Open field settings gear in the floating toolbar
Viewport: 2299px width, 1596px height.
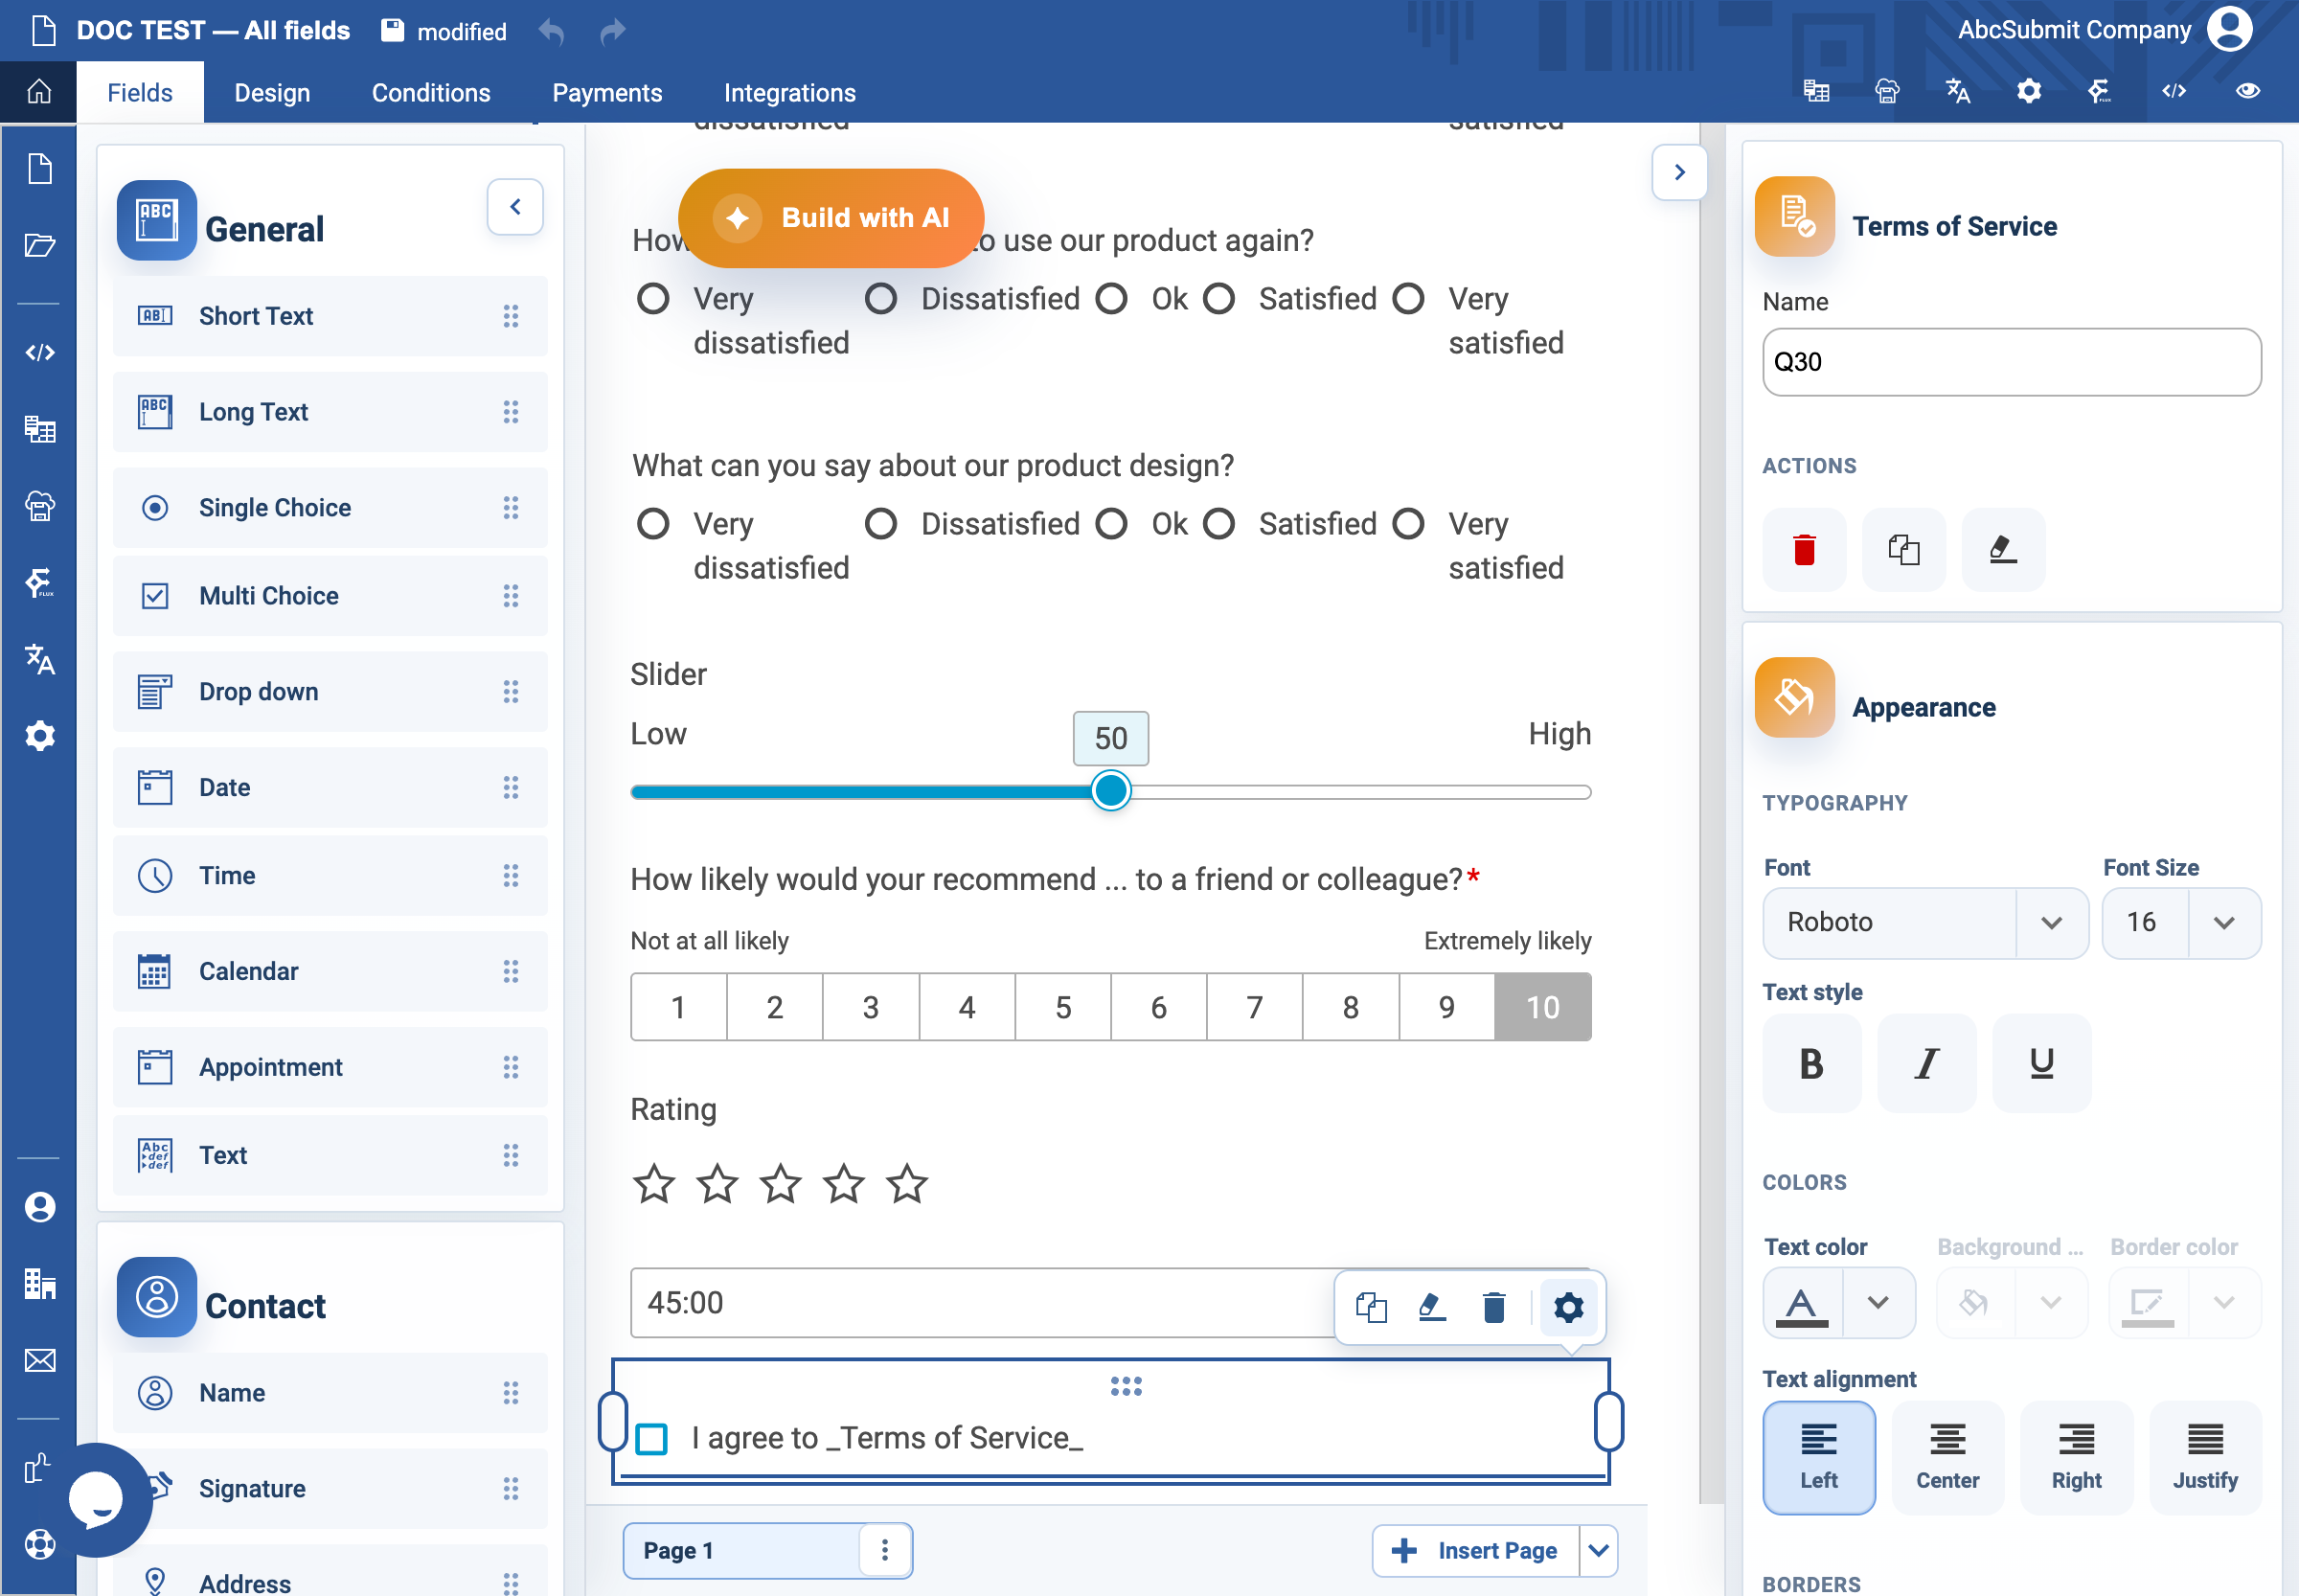(1567, 1307)
